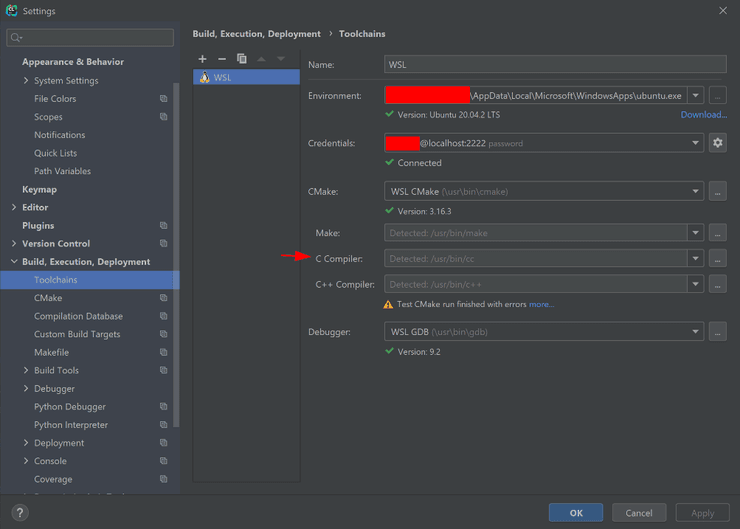Open credentials settings gear icon
This screenshot has height=529, width=740.
pyautogui.click(x=717, y=143)
